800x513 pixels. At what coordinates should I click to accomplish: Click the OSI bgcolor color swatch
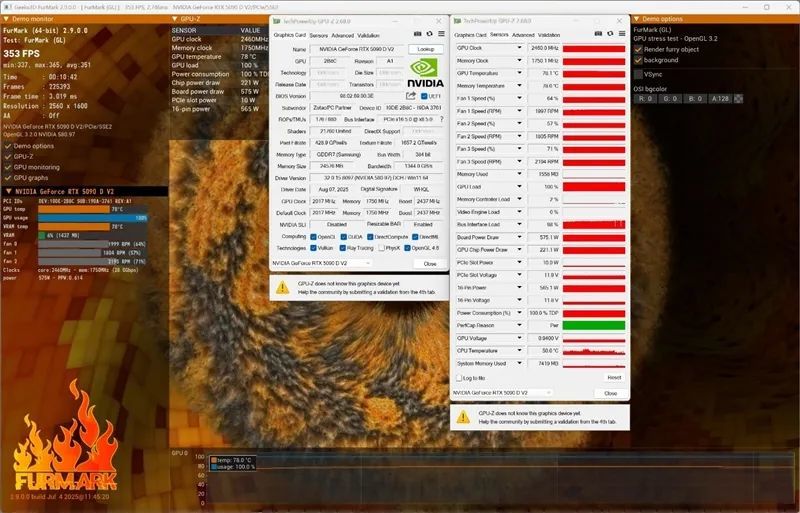pos(738,99)
